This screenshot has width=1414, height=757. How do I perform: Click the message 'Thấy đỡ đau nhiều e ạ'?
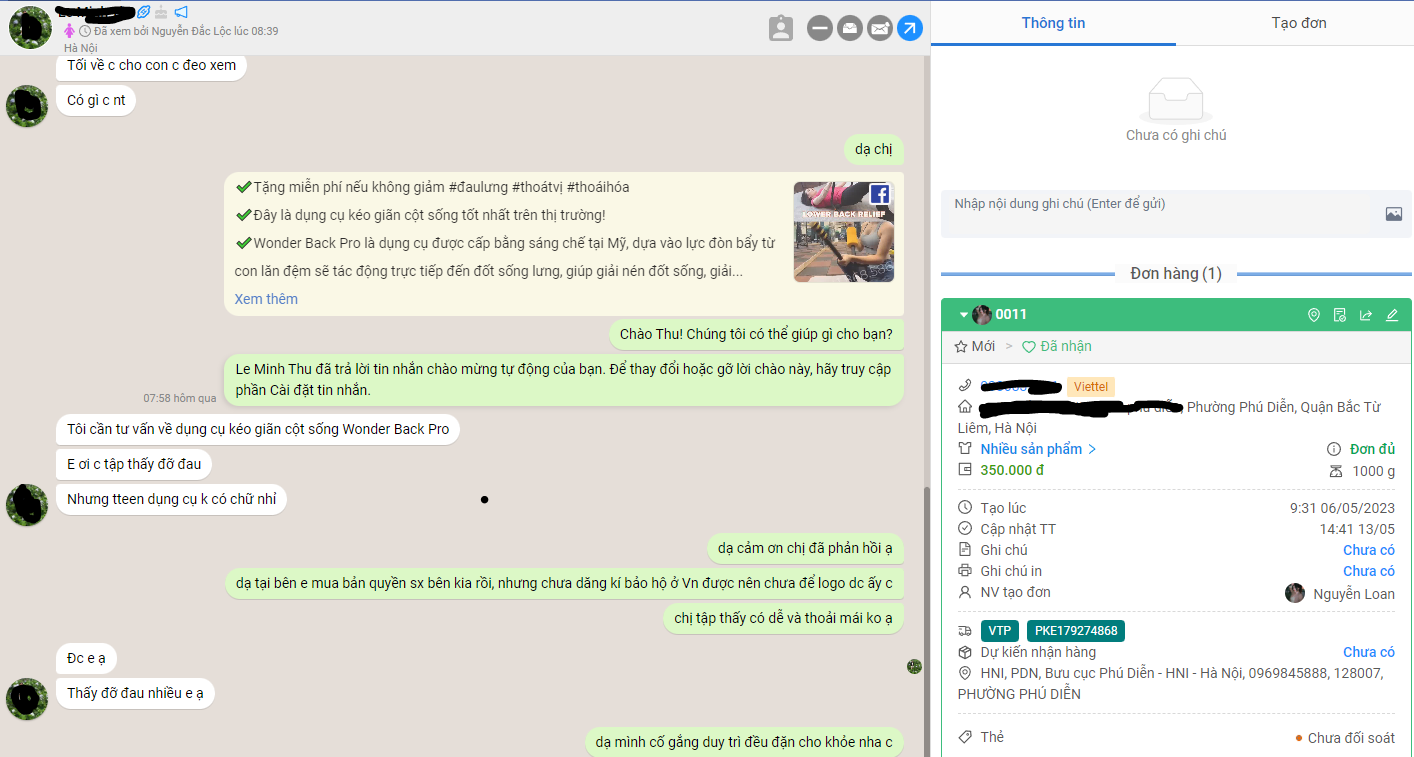pos(135,693)
